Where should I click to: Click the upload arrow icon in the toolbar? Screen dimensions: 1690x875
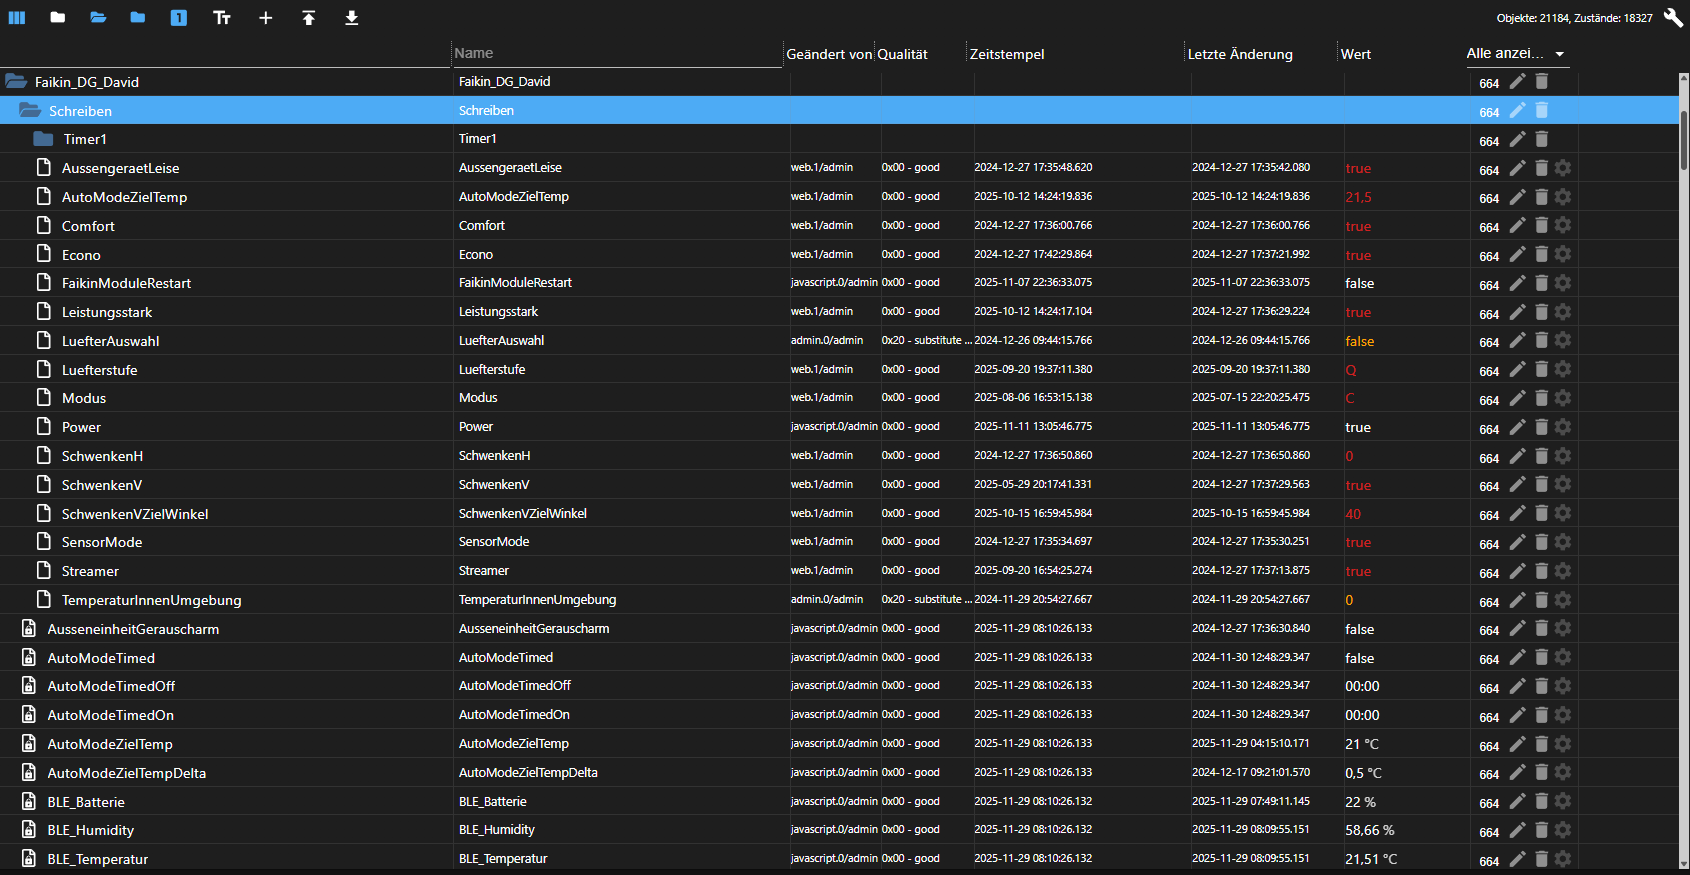click(x=309, y=18)
